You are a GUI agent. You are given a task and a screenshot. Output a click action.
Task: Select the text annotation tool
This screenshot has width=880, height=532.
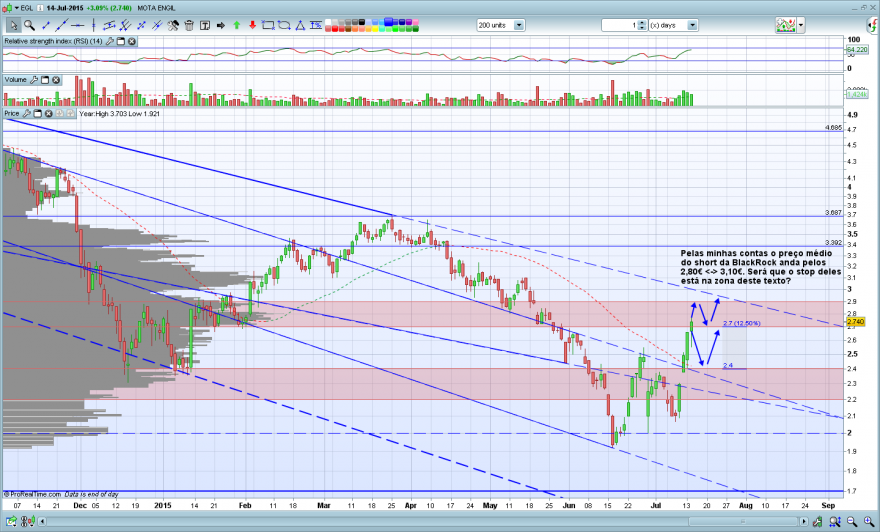(205, 25)
